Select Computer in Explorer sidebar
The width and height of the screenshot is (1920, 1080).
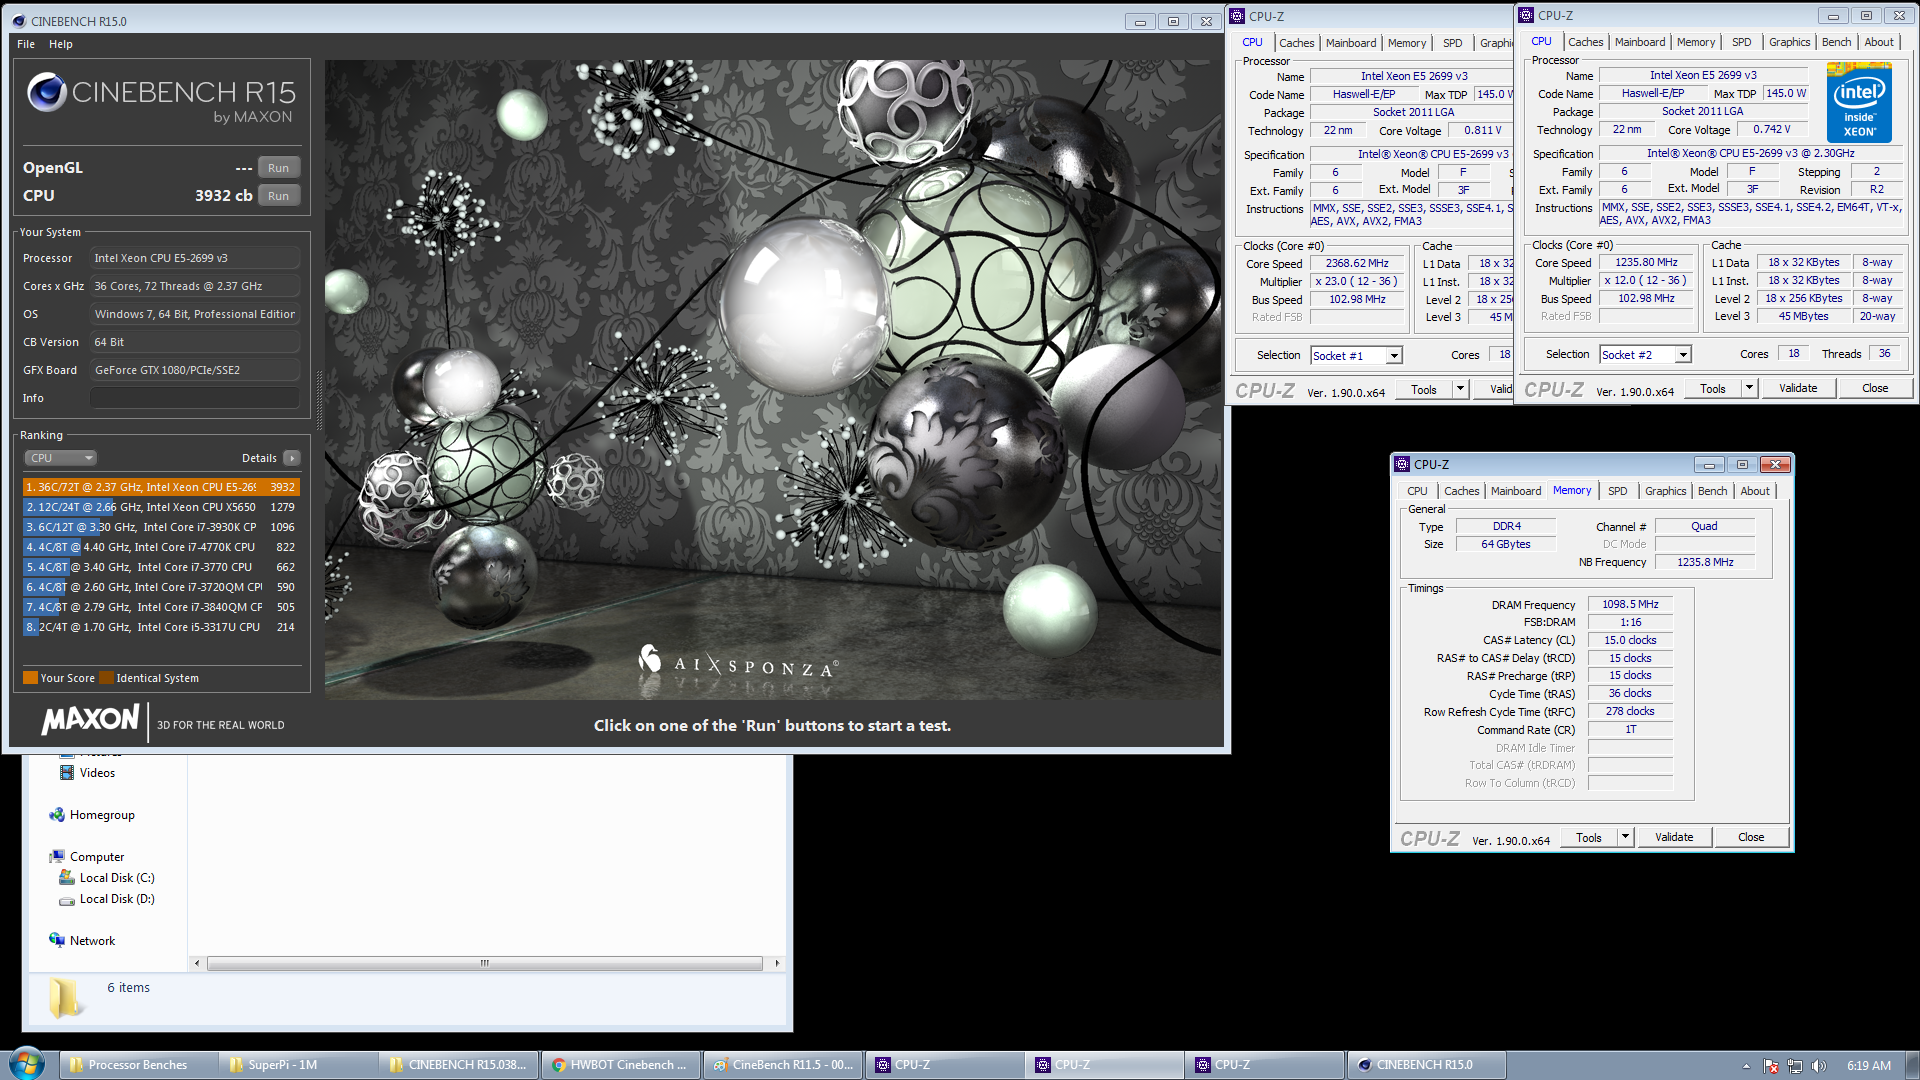click(x=96, y=857)
